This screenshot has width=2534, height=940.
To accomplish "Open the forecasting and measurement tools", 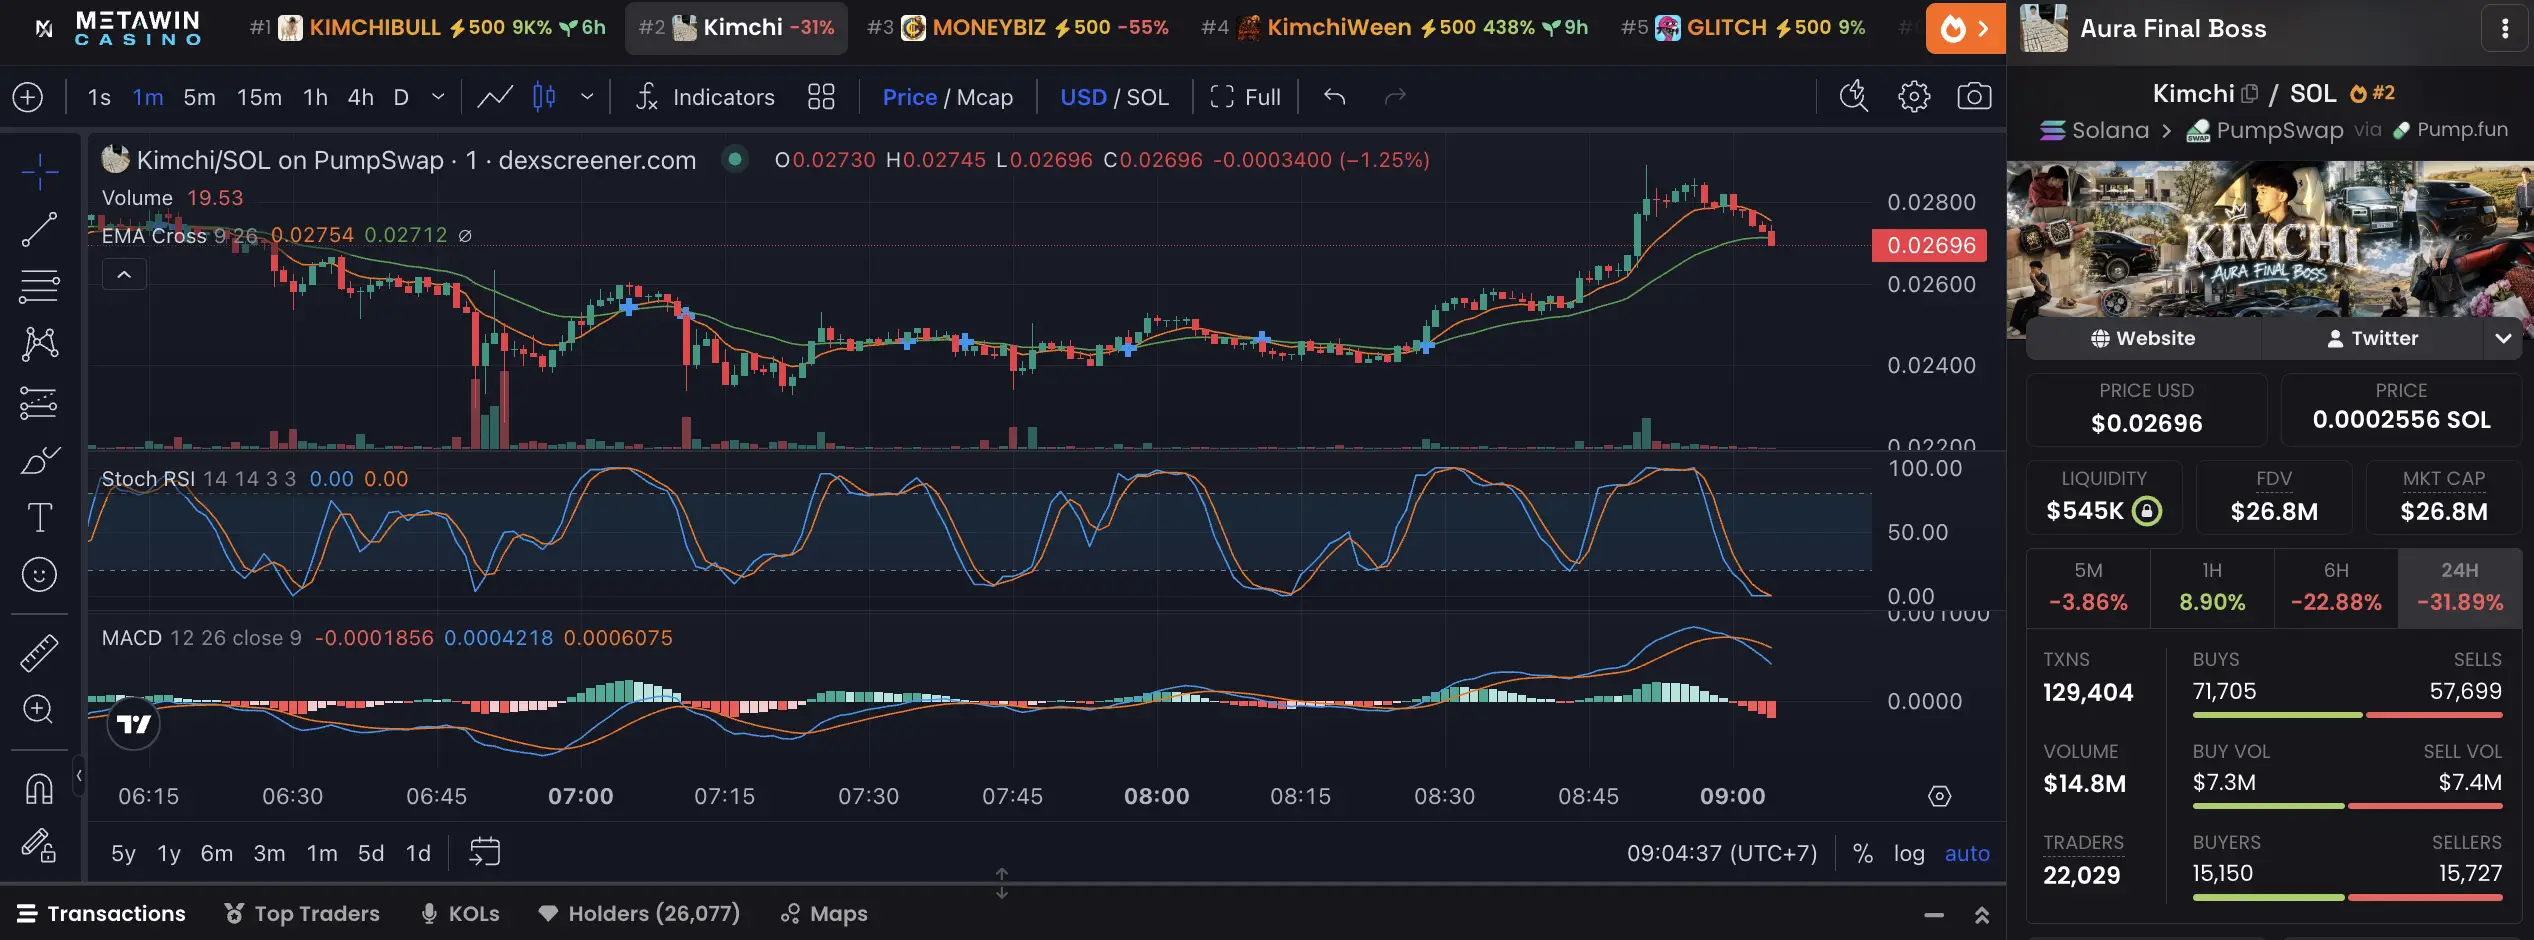I will pos(40,403).
